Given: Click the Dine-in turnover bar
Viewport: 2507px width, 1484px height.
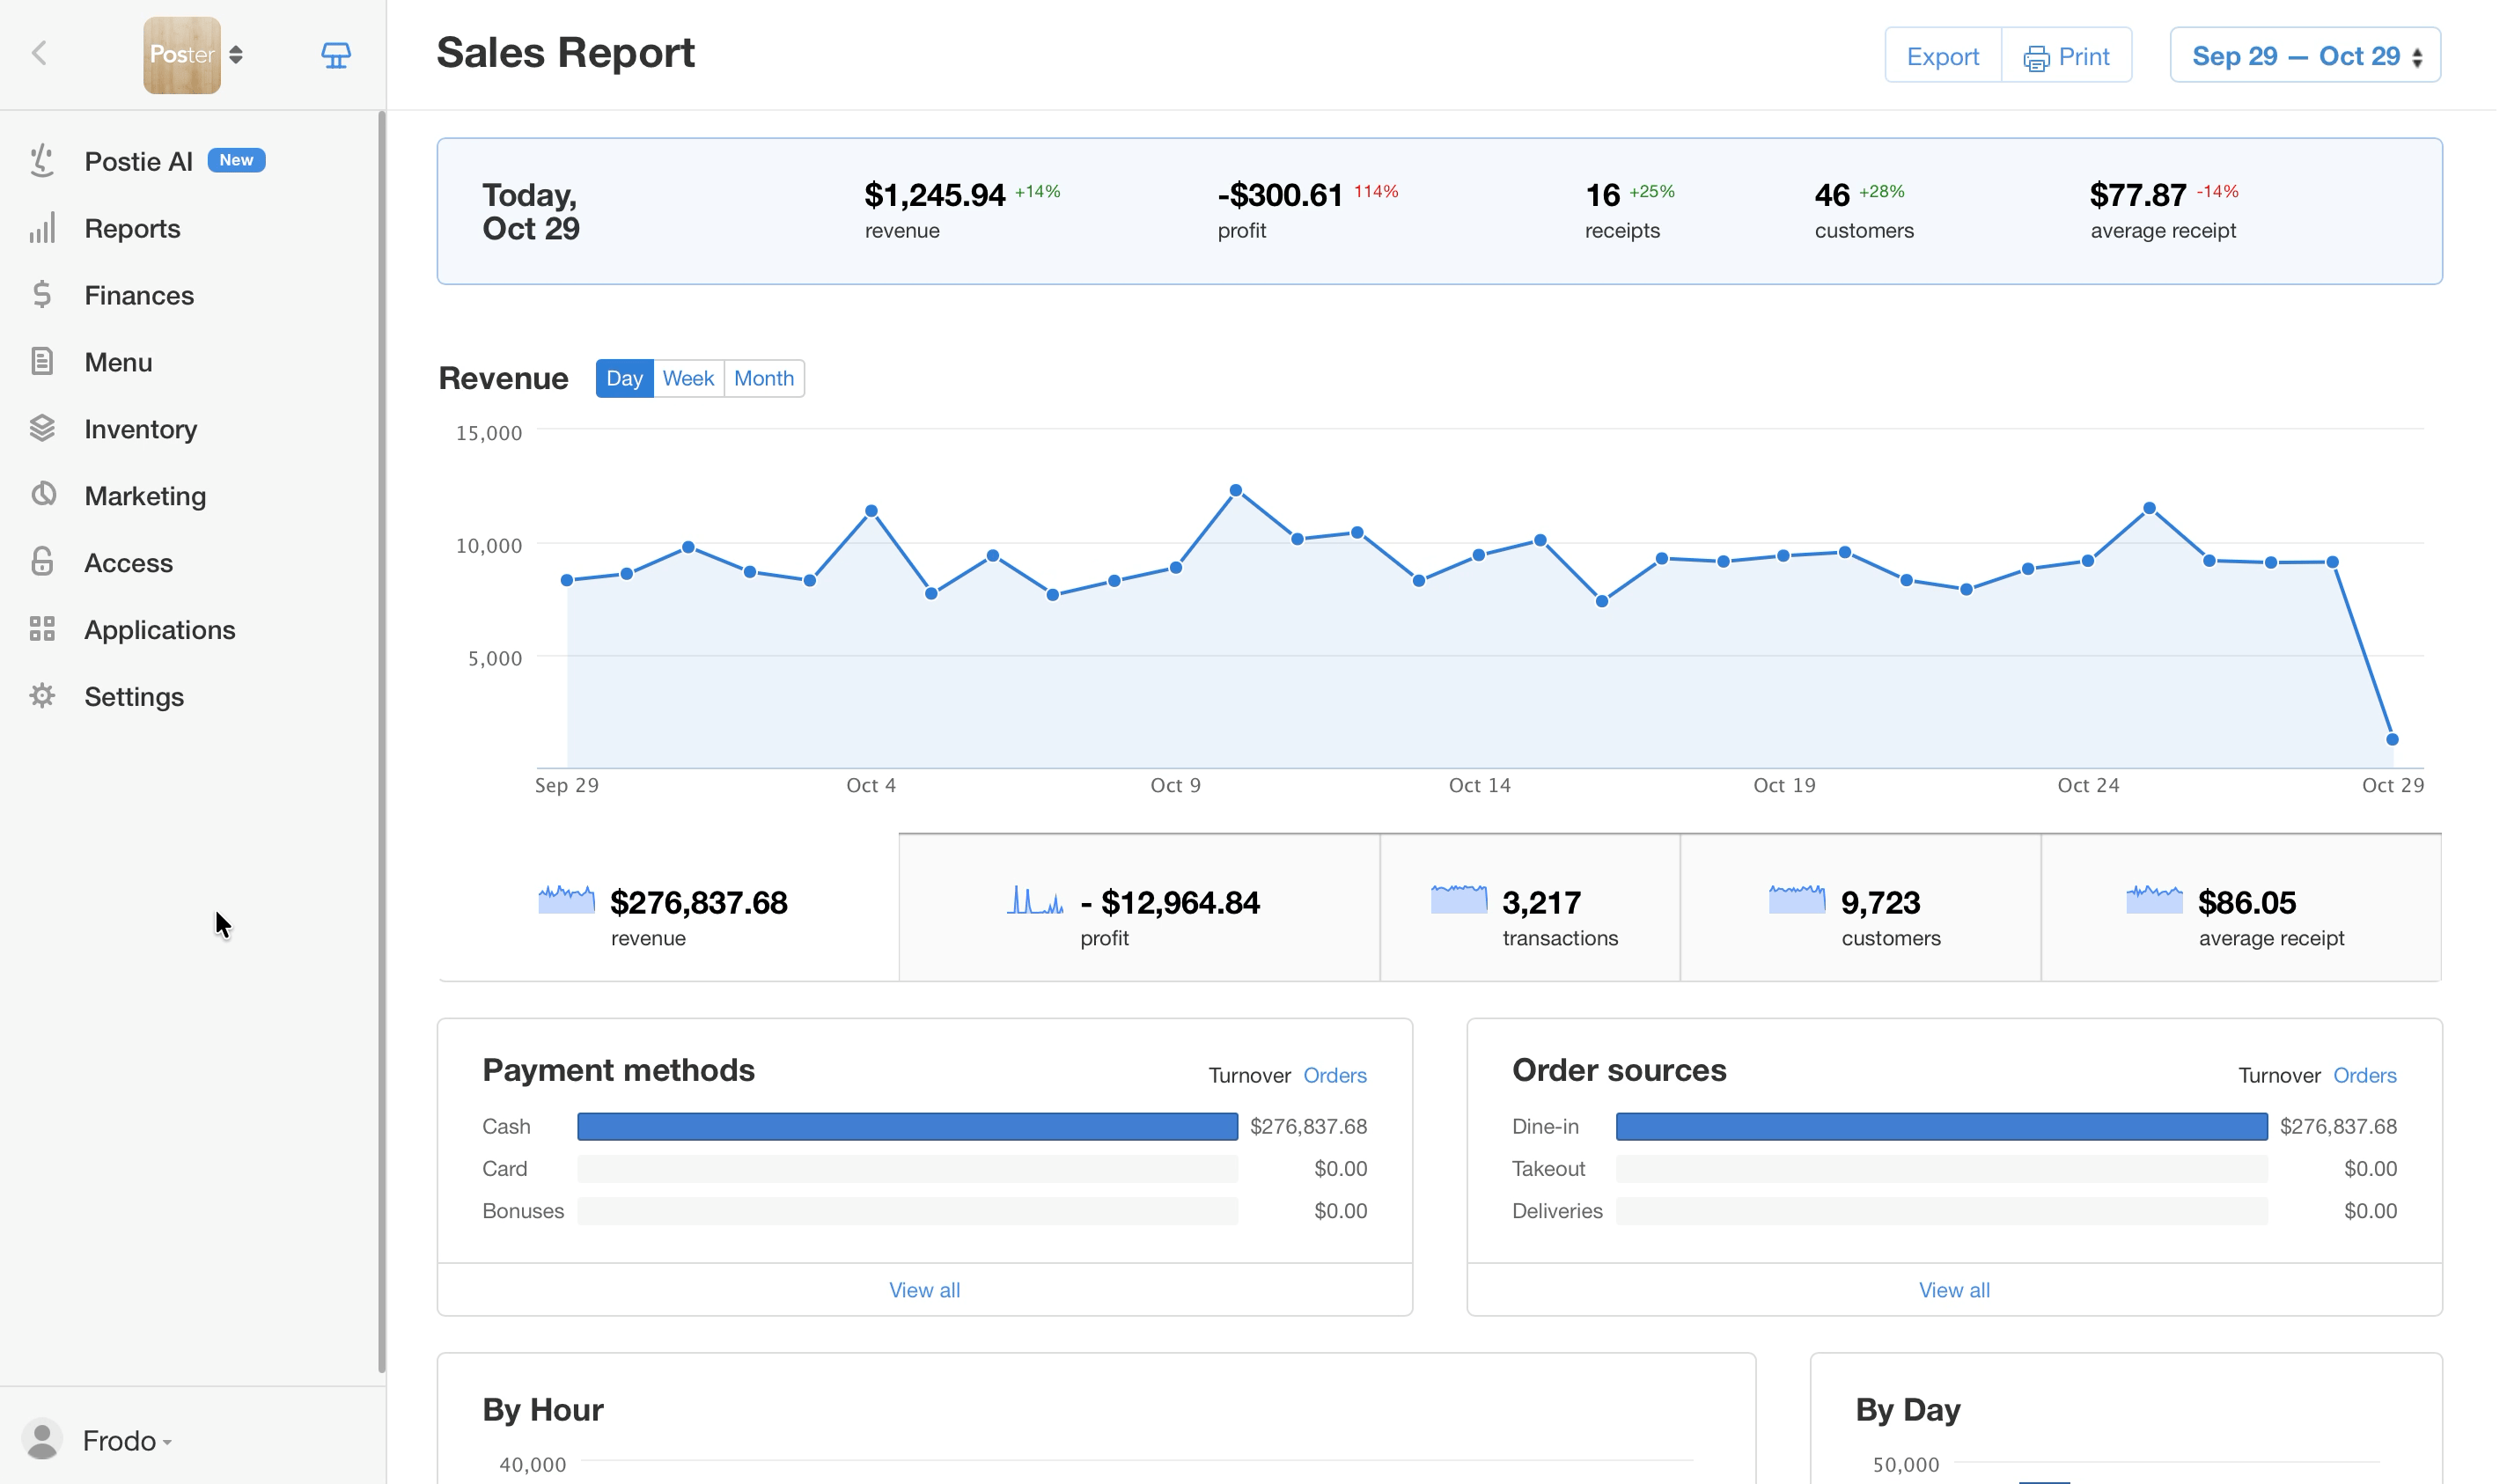Looking at the screenshot, I should point(1941,1127).
